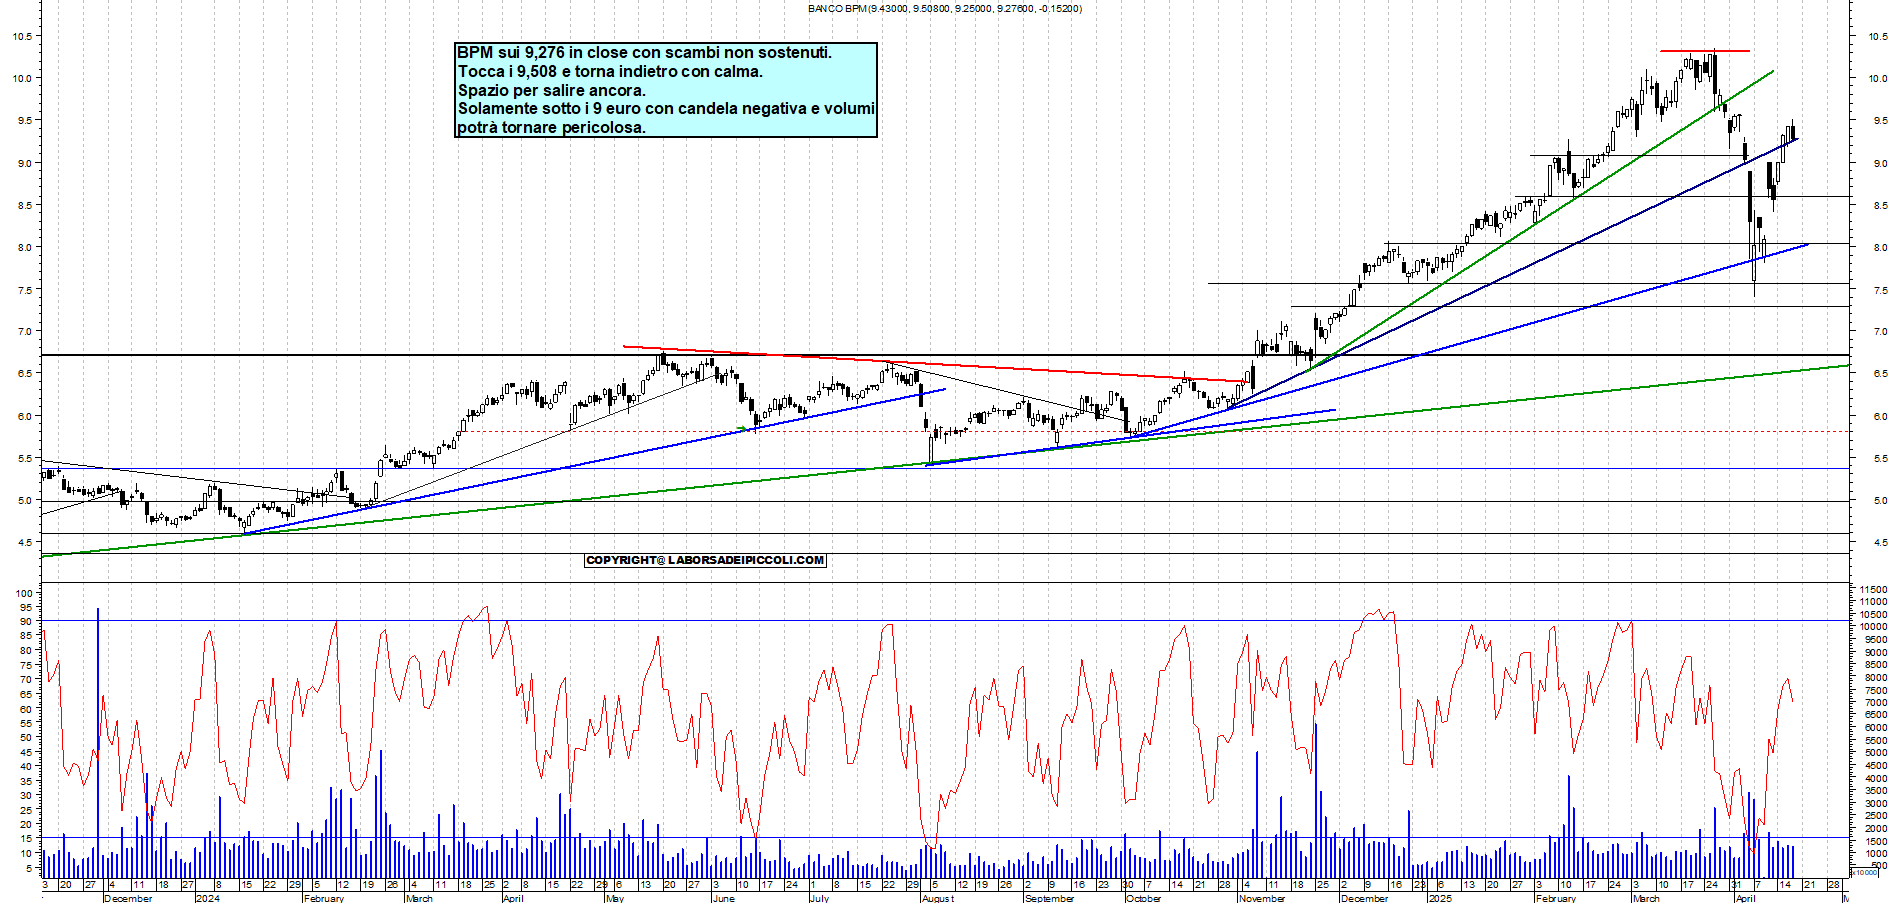Click the 8500 volume scale label

click(1876, 665)
